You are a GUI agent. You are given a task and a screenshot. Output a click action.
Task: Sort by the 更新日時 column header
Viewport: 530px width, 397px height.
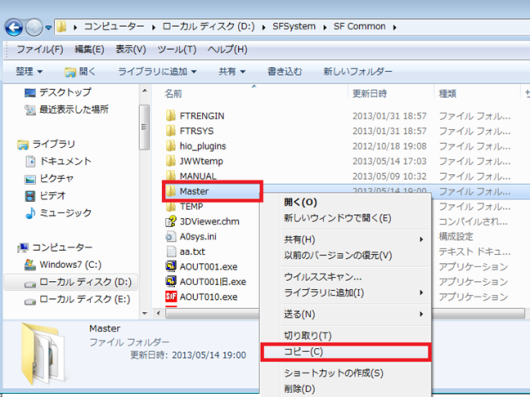click(x=369, y=94)
